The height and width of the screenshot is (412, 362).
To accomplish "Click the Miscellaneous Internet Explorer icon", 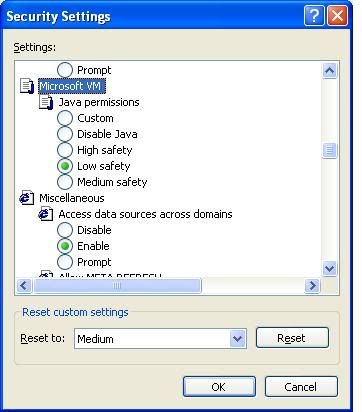I will (27, 198).
